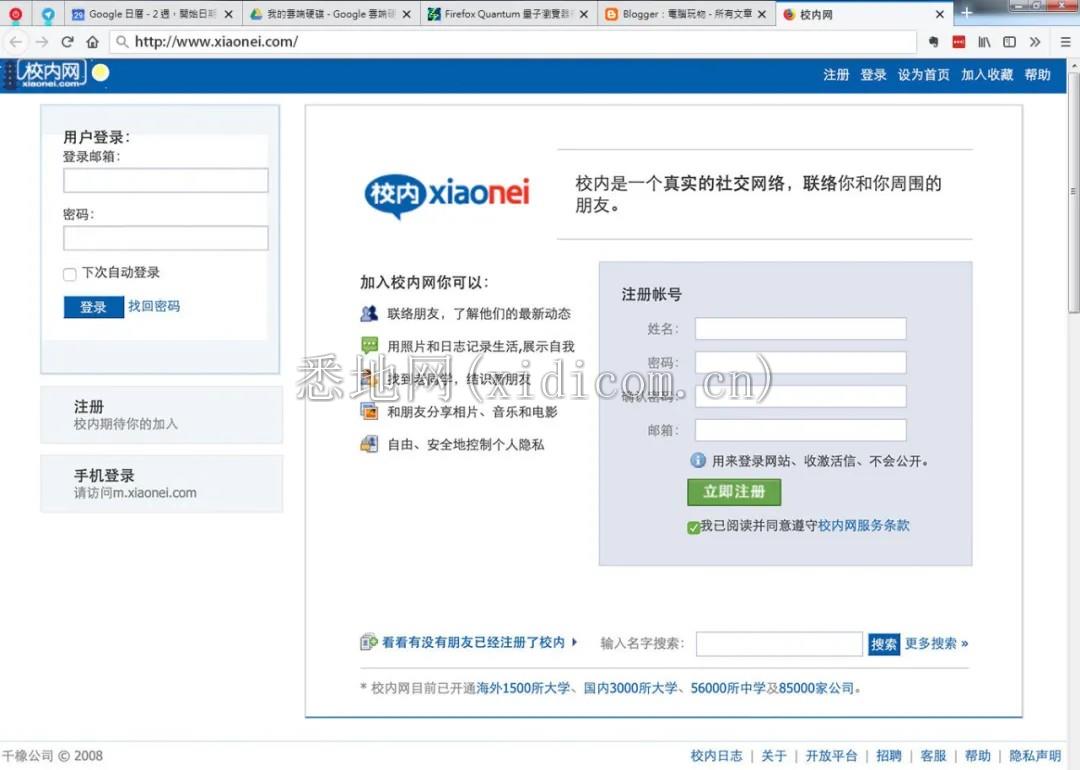
Task: Show more toolbar items with double chevron
Action: click(1035, 42)
